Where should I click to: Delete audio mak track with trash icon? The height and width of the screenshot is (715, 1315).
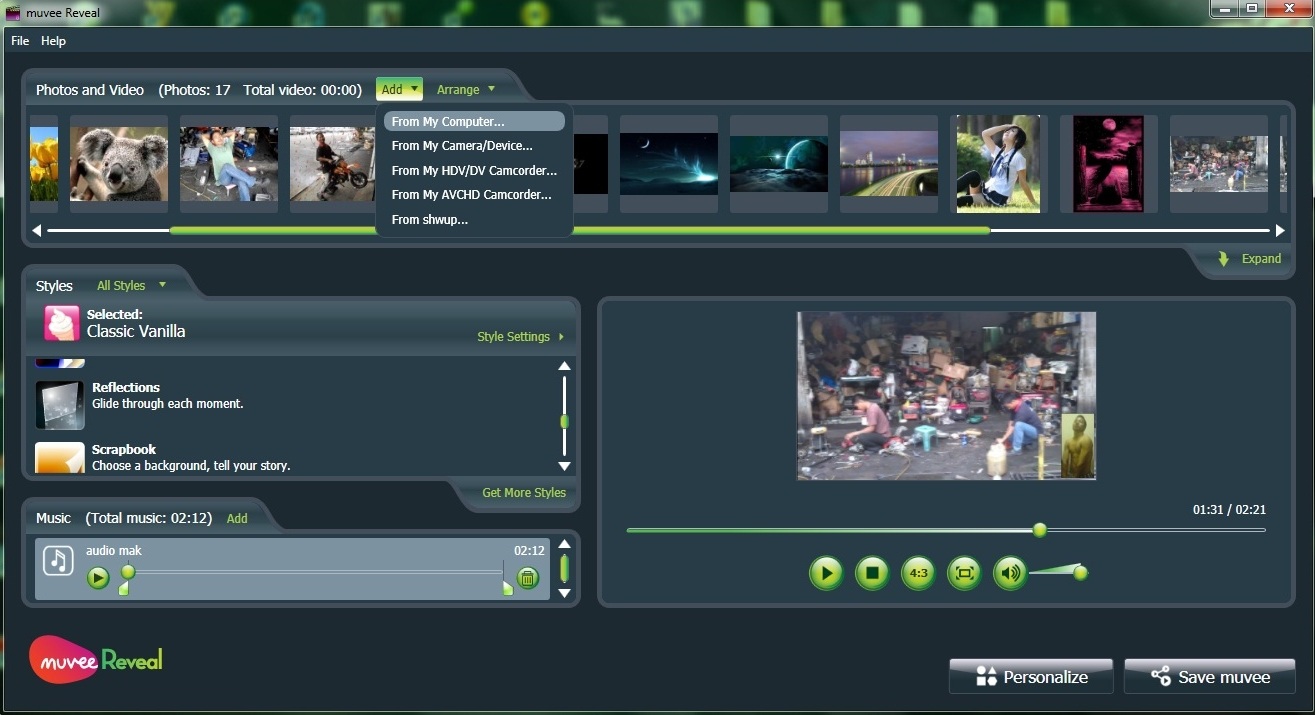click(x=527, y=577)
